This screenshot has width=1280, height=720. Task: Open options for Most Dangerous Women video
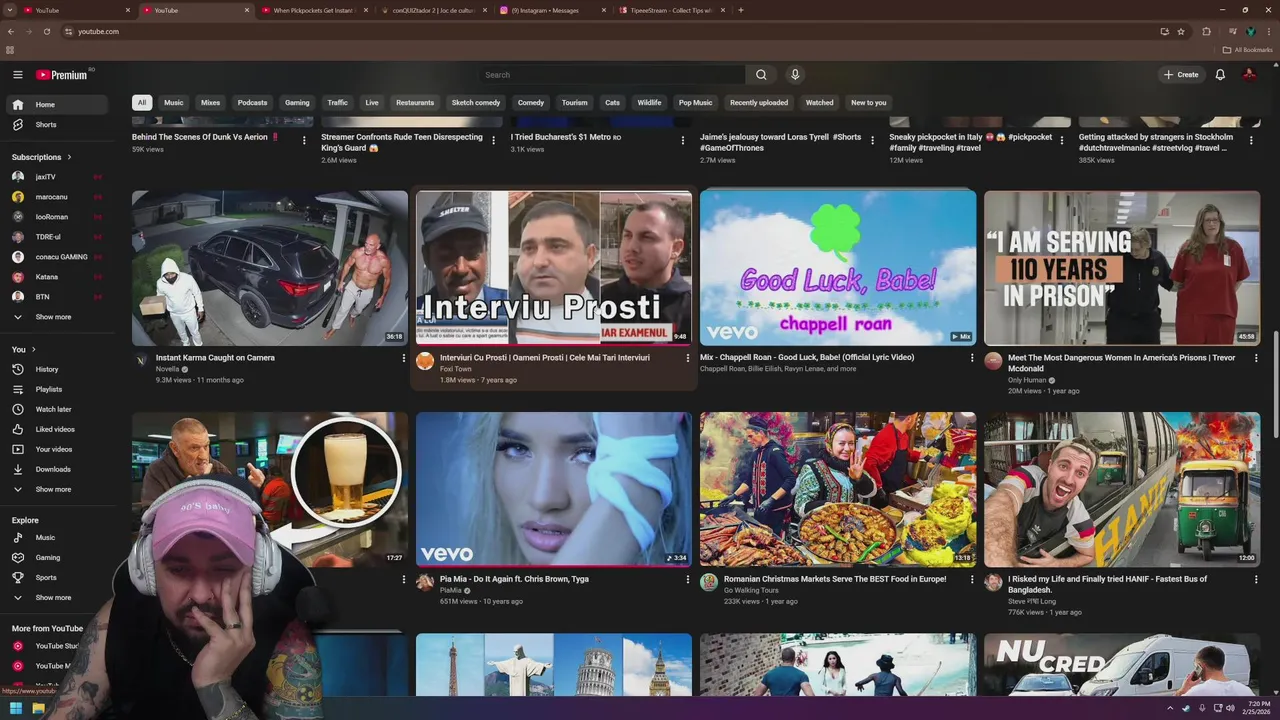tap(1256, 358)
